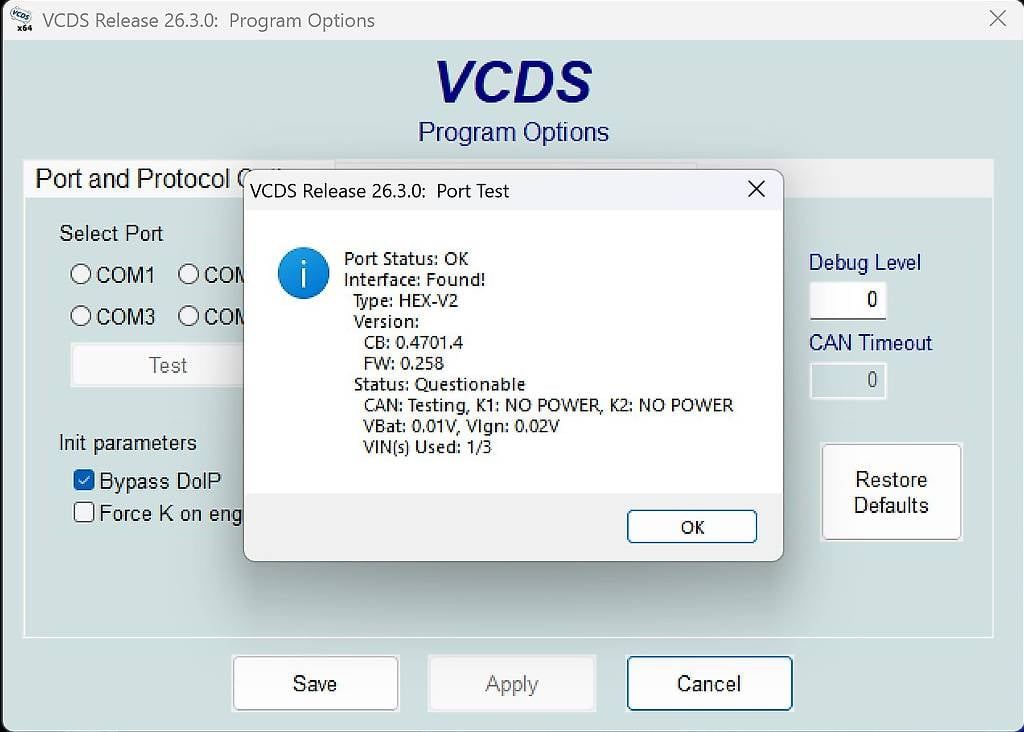This screenshot has width=1024, height=732.
Task: Click the blue information icon
Action: tap(303, 273)
